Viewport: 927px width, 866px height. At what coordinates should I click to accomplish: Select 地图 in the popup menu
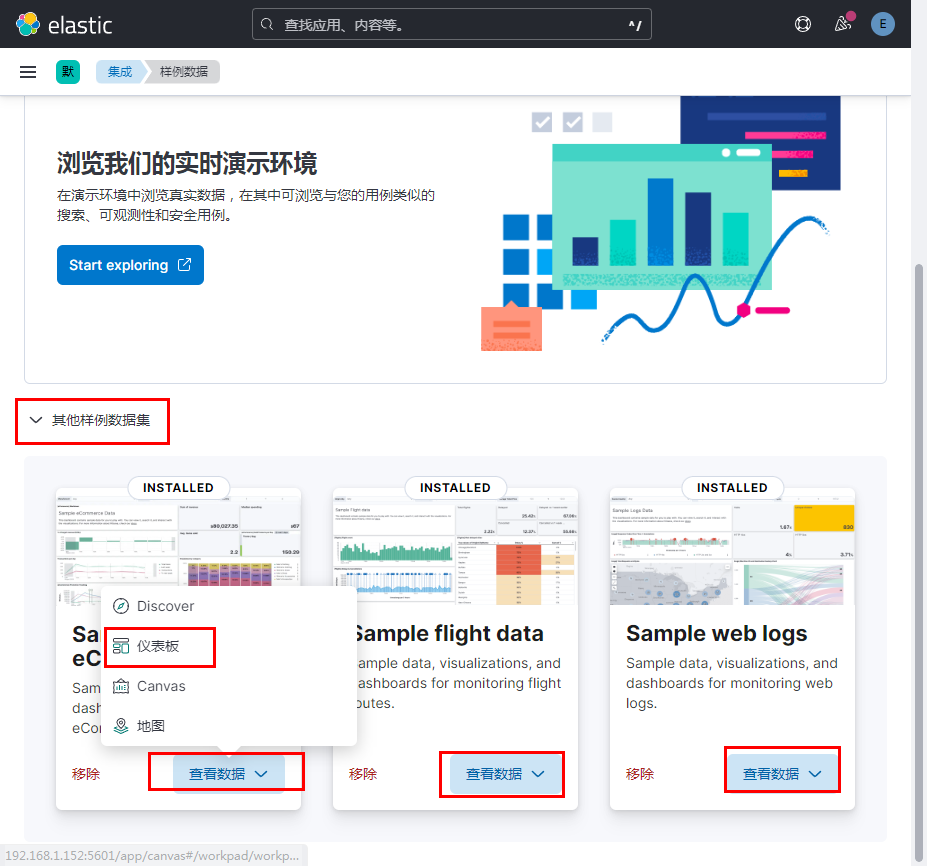pos(228,726)
